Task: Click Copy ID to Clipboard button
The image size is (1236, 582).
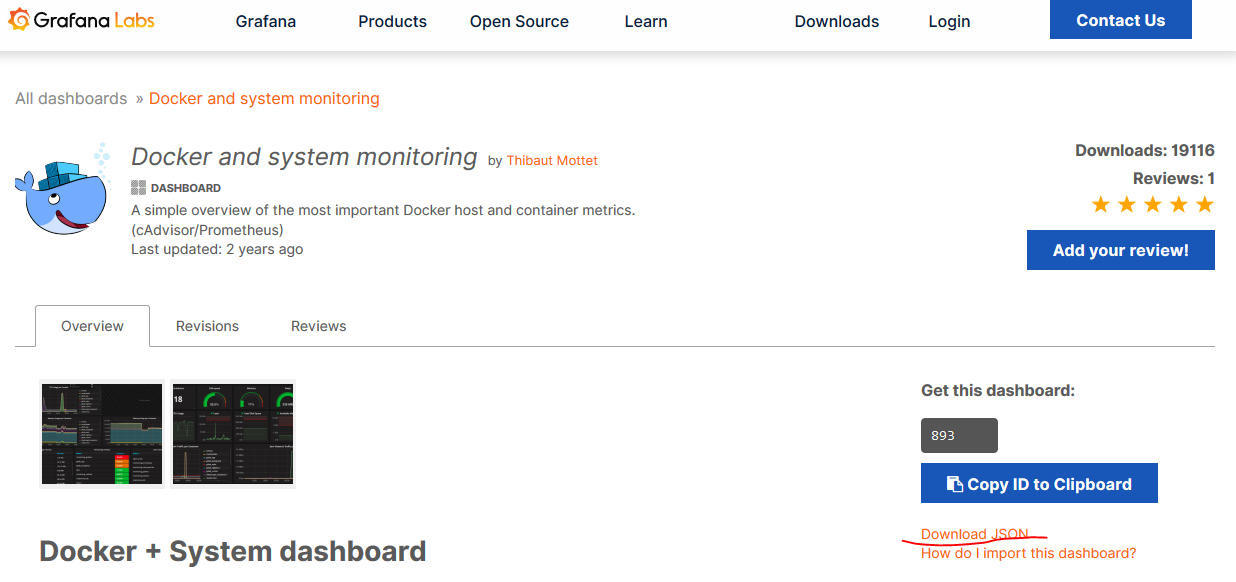Action: pyautogui.click(x=1039, y=483)
